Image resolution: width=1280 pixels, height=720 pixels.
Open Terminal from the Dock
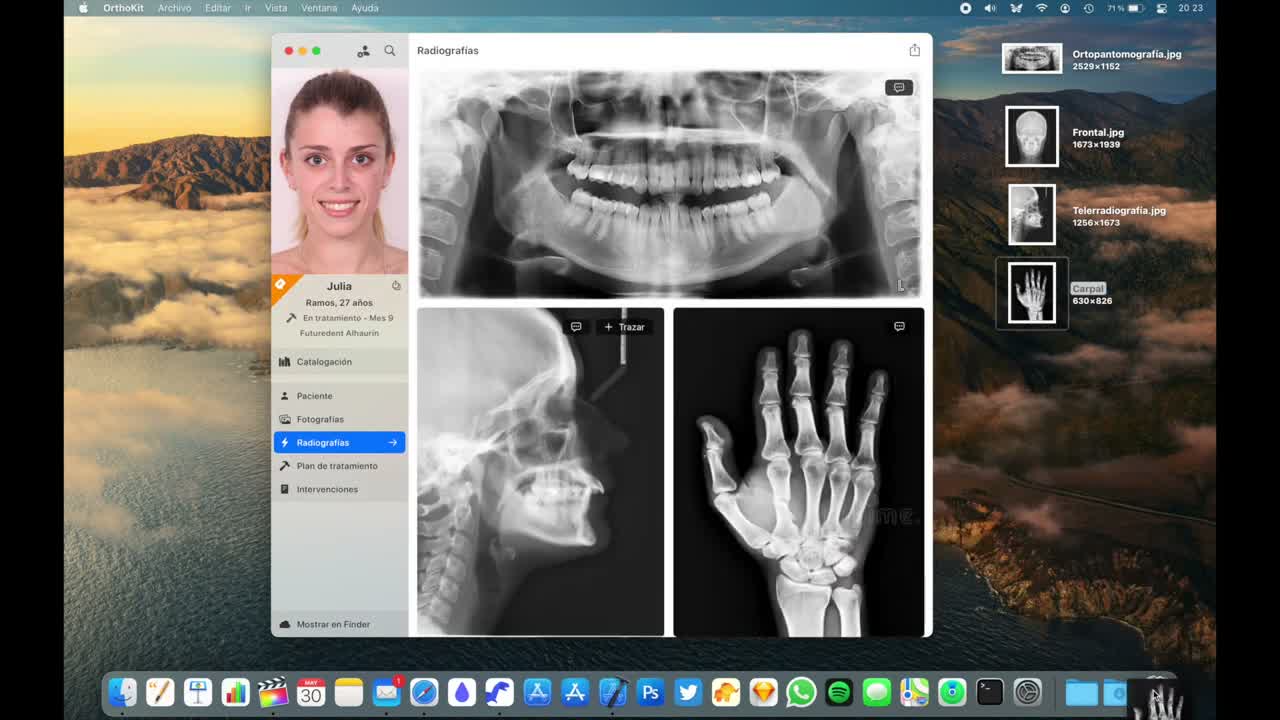[x=990, y=692]
